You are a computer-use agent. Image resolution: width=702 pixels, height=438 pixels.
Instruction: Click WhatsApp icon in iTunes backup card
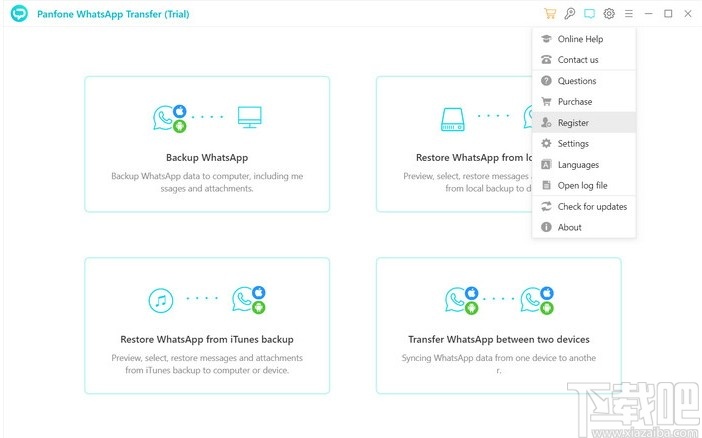point(248,300)
